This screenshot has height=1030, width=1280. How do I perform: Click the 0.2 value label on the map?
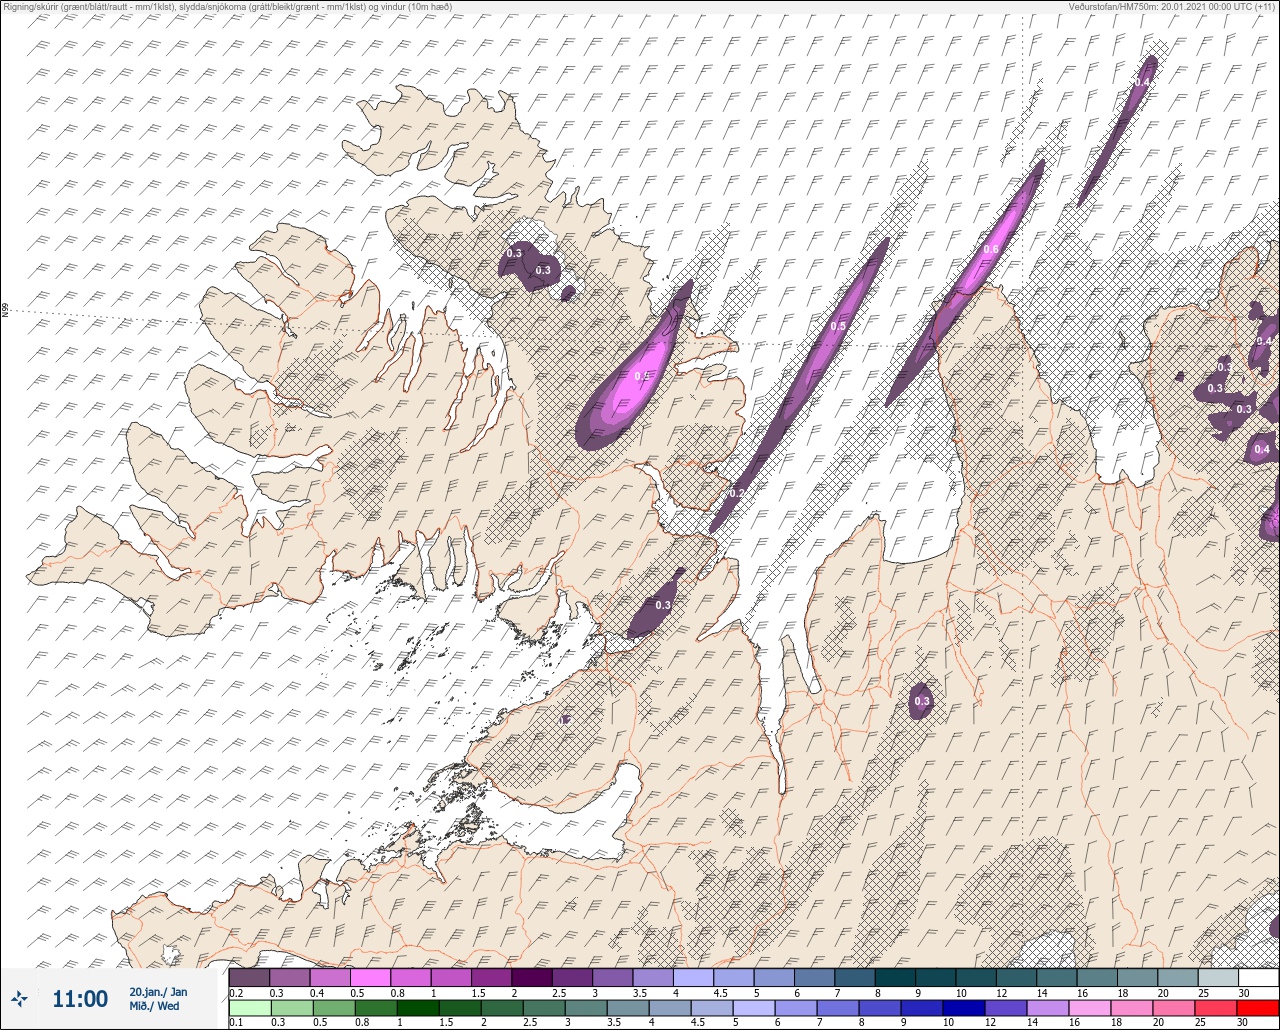736,493
